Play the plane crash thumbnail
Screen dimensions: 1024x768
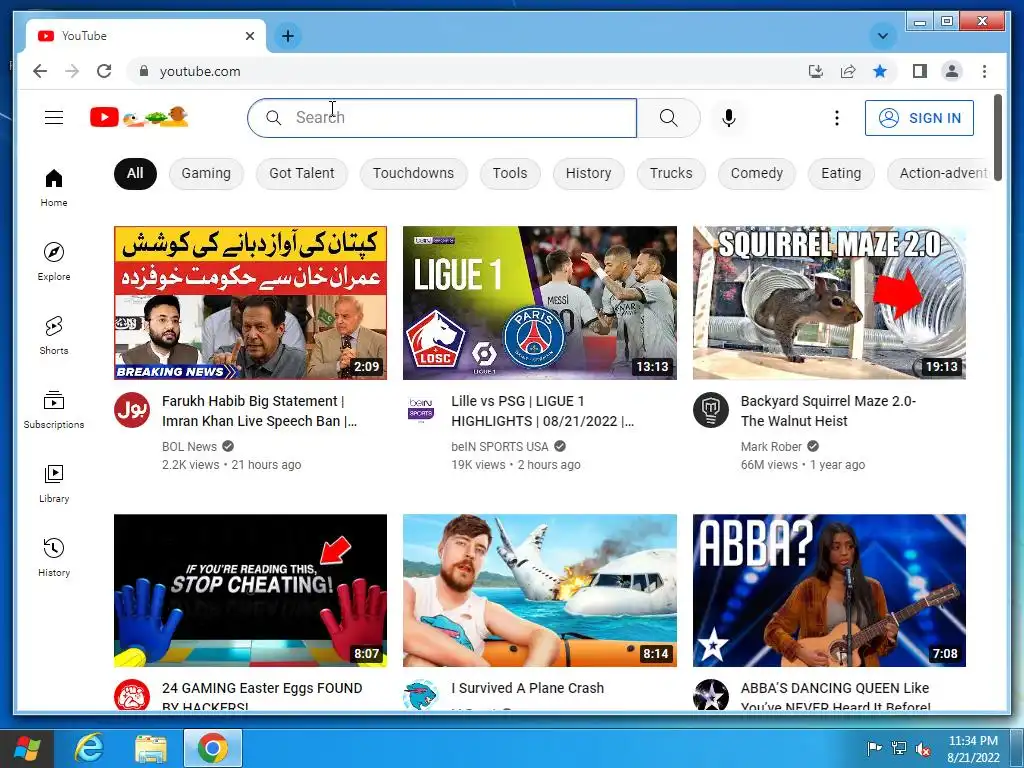[x=539, y=590]
